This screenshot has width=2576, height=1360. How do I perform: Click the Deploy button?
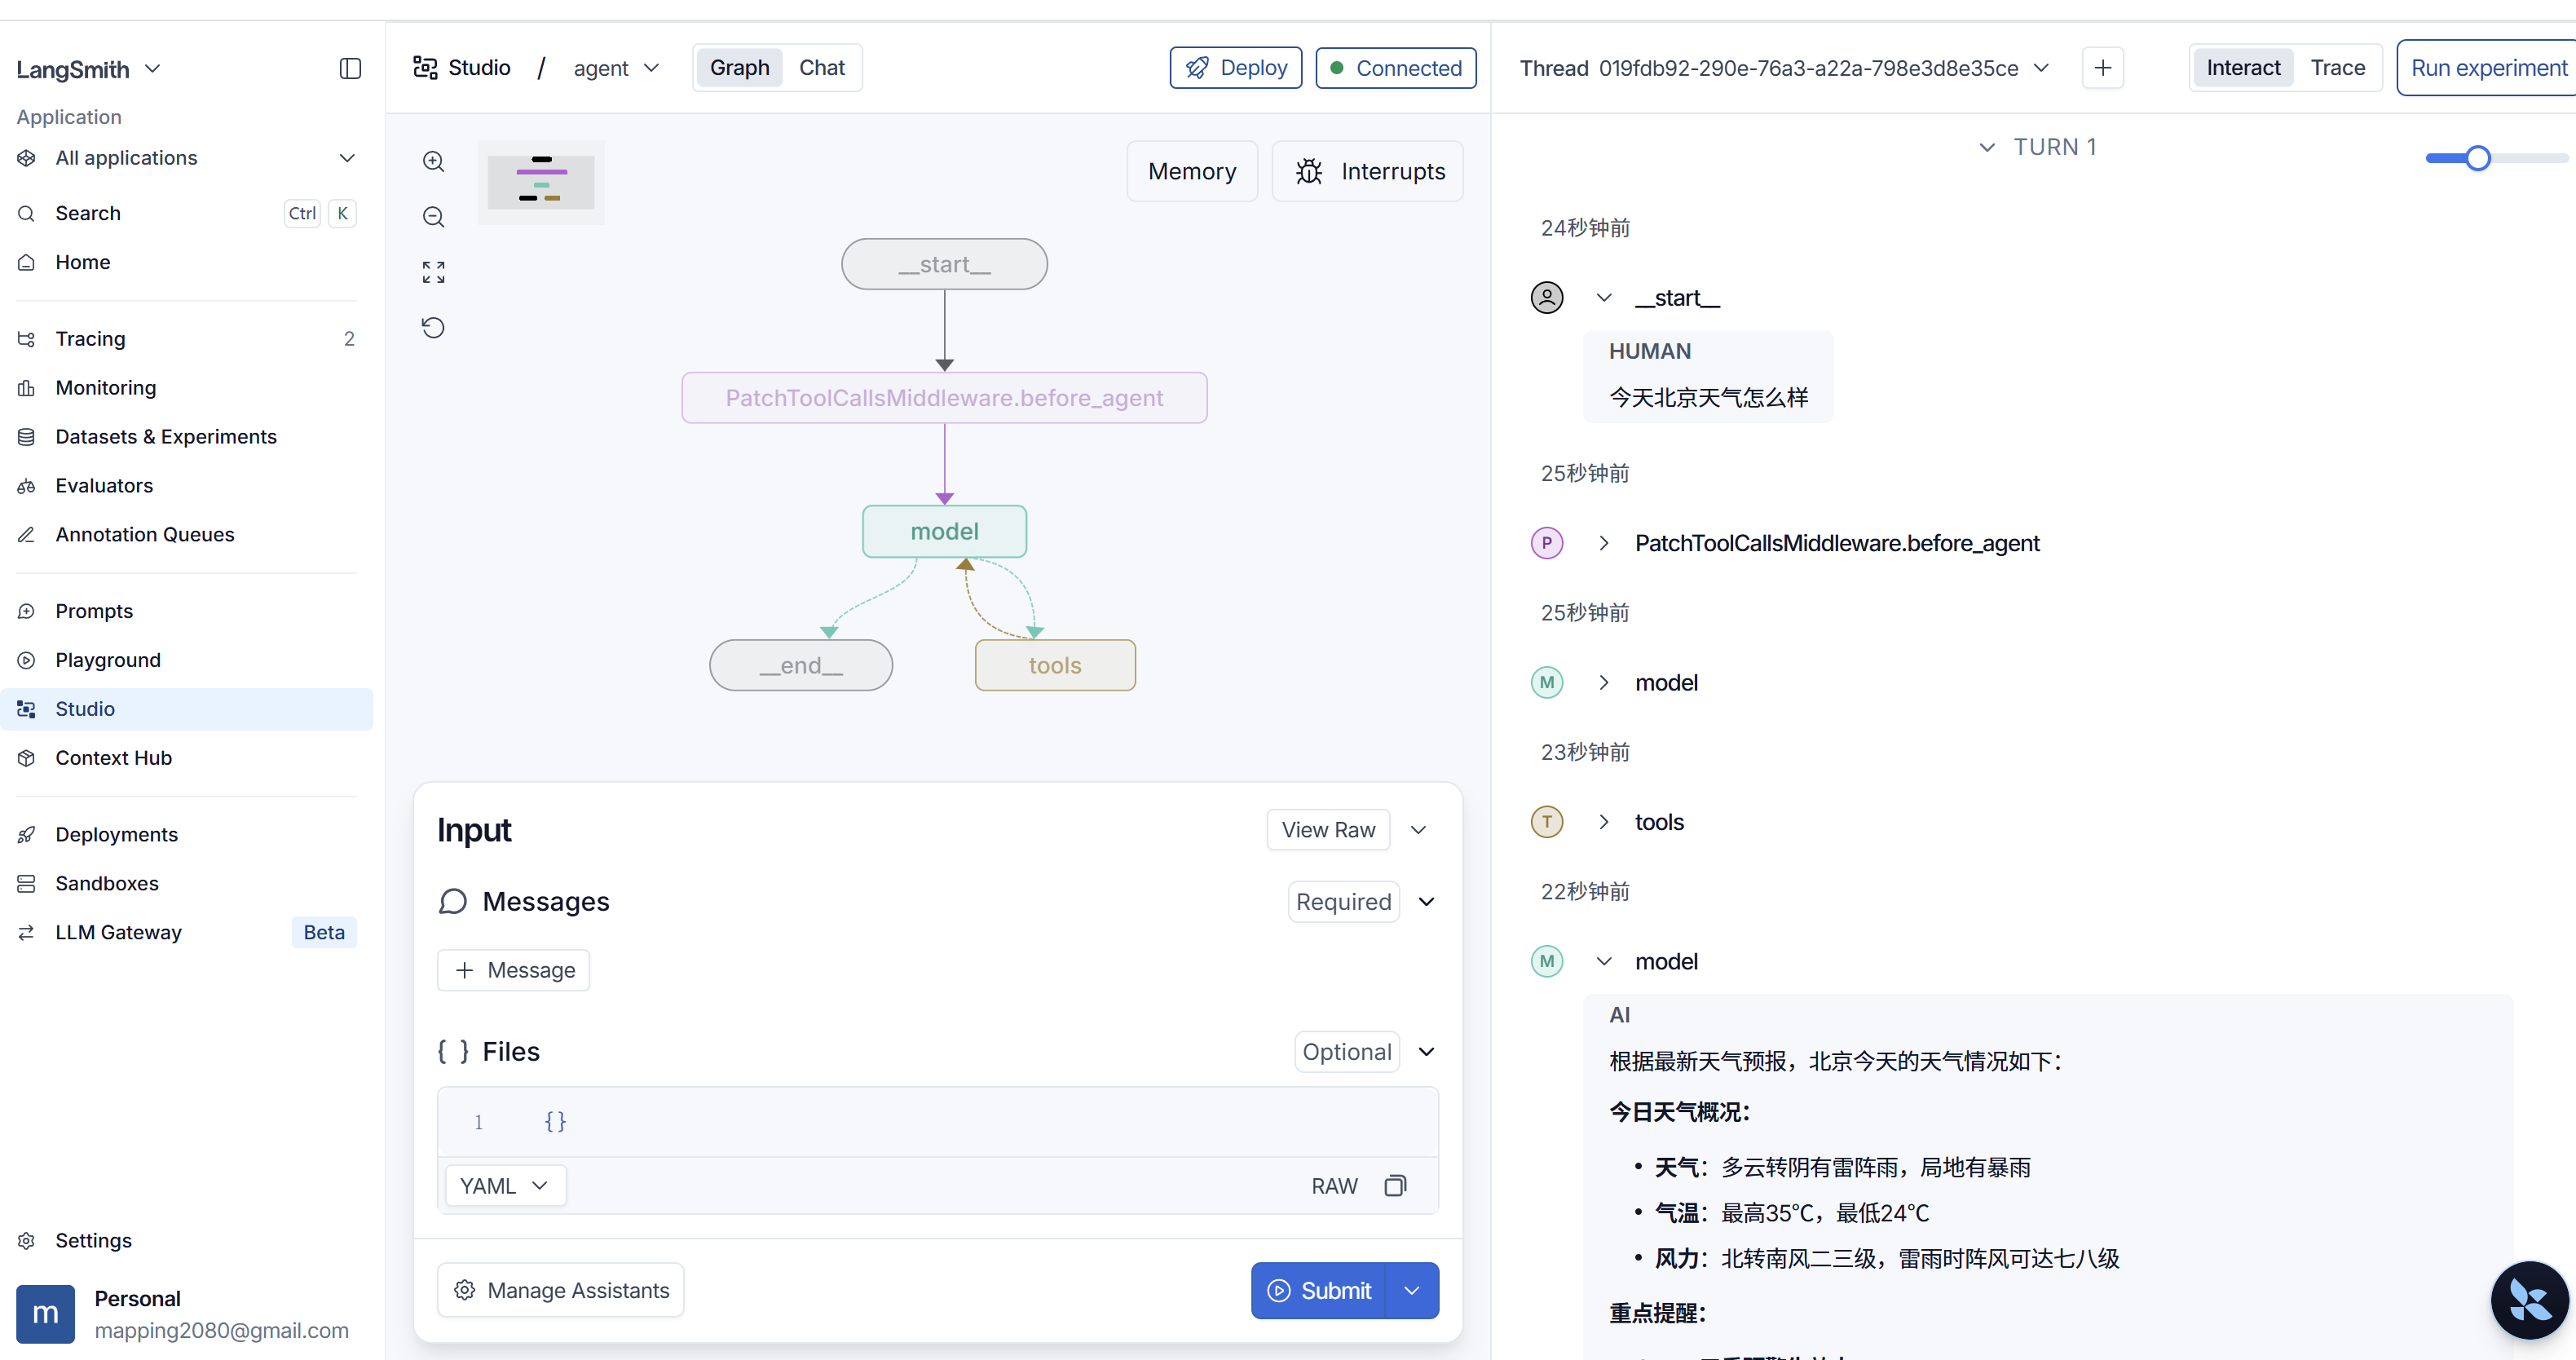click(1235, 67)
